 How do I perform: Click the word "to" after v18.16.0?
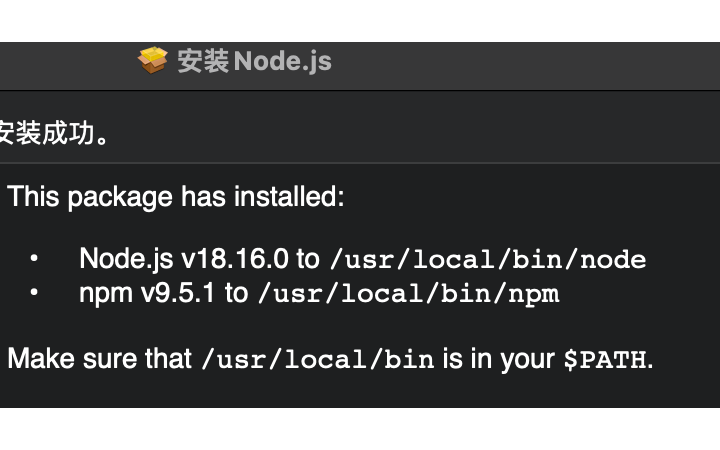point(308,259)
